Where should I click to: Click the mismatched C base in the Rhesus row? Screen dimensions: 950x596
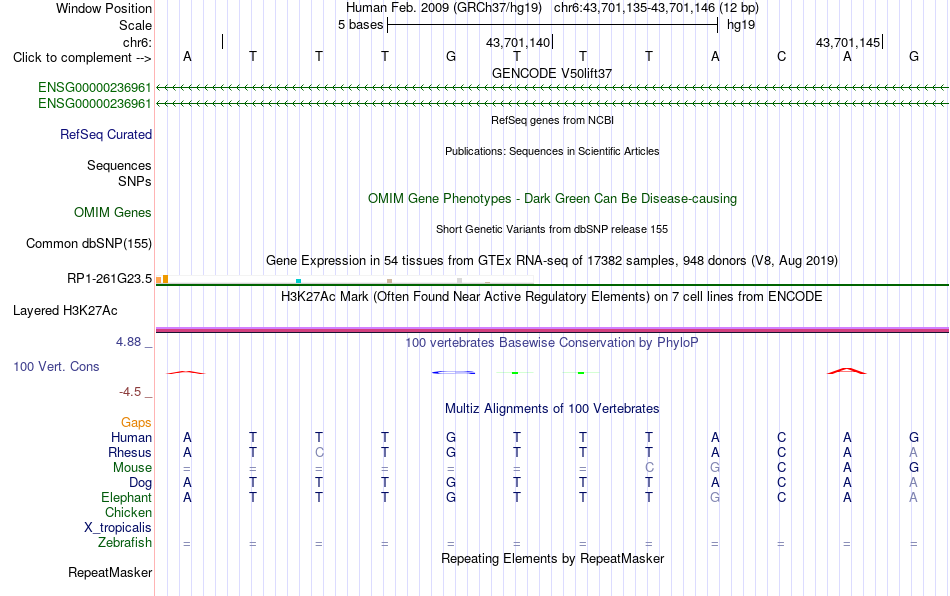point(319,452)
